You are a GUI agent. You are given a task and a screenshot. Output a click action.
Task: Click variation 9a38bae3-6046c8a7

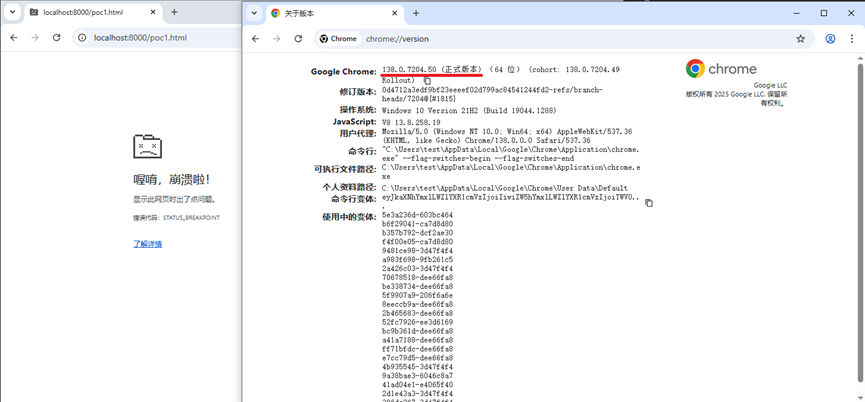(x=417, y=376)
